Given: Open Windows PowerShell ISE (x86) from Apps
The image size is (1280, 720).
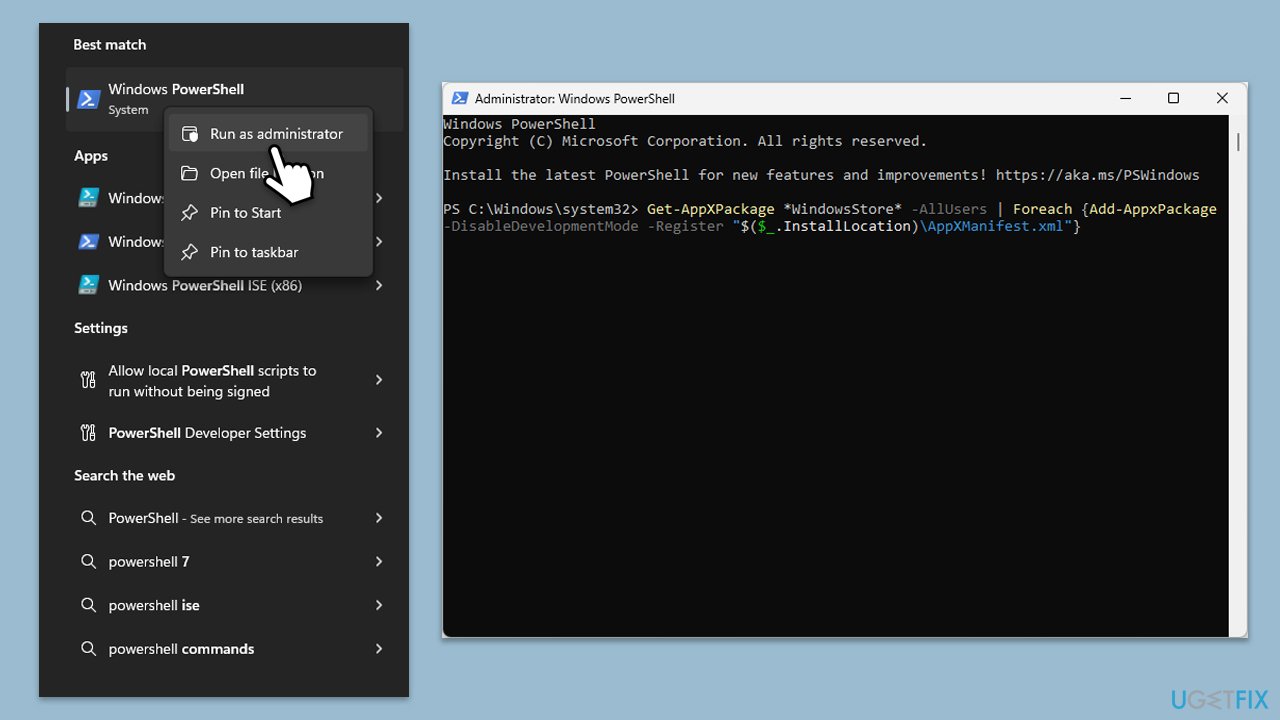Looking at the screenshot, I should (235, 285).
